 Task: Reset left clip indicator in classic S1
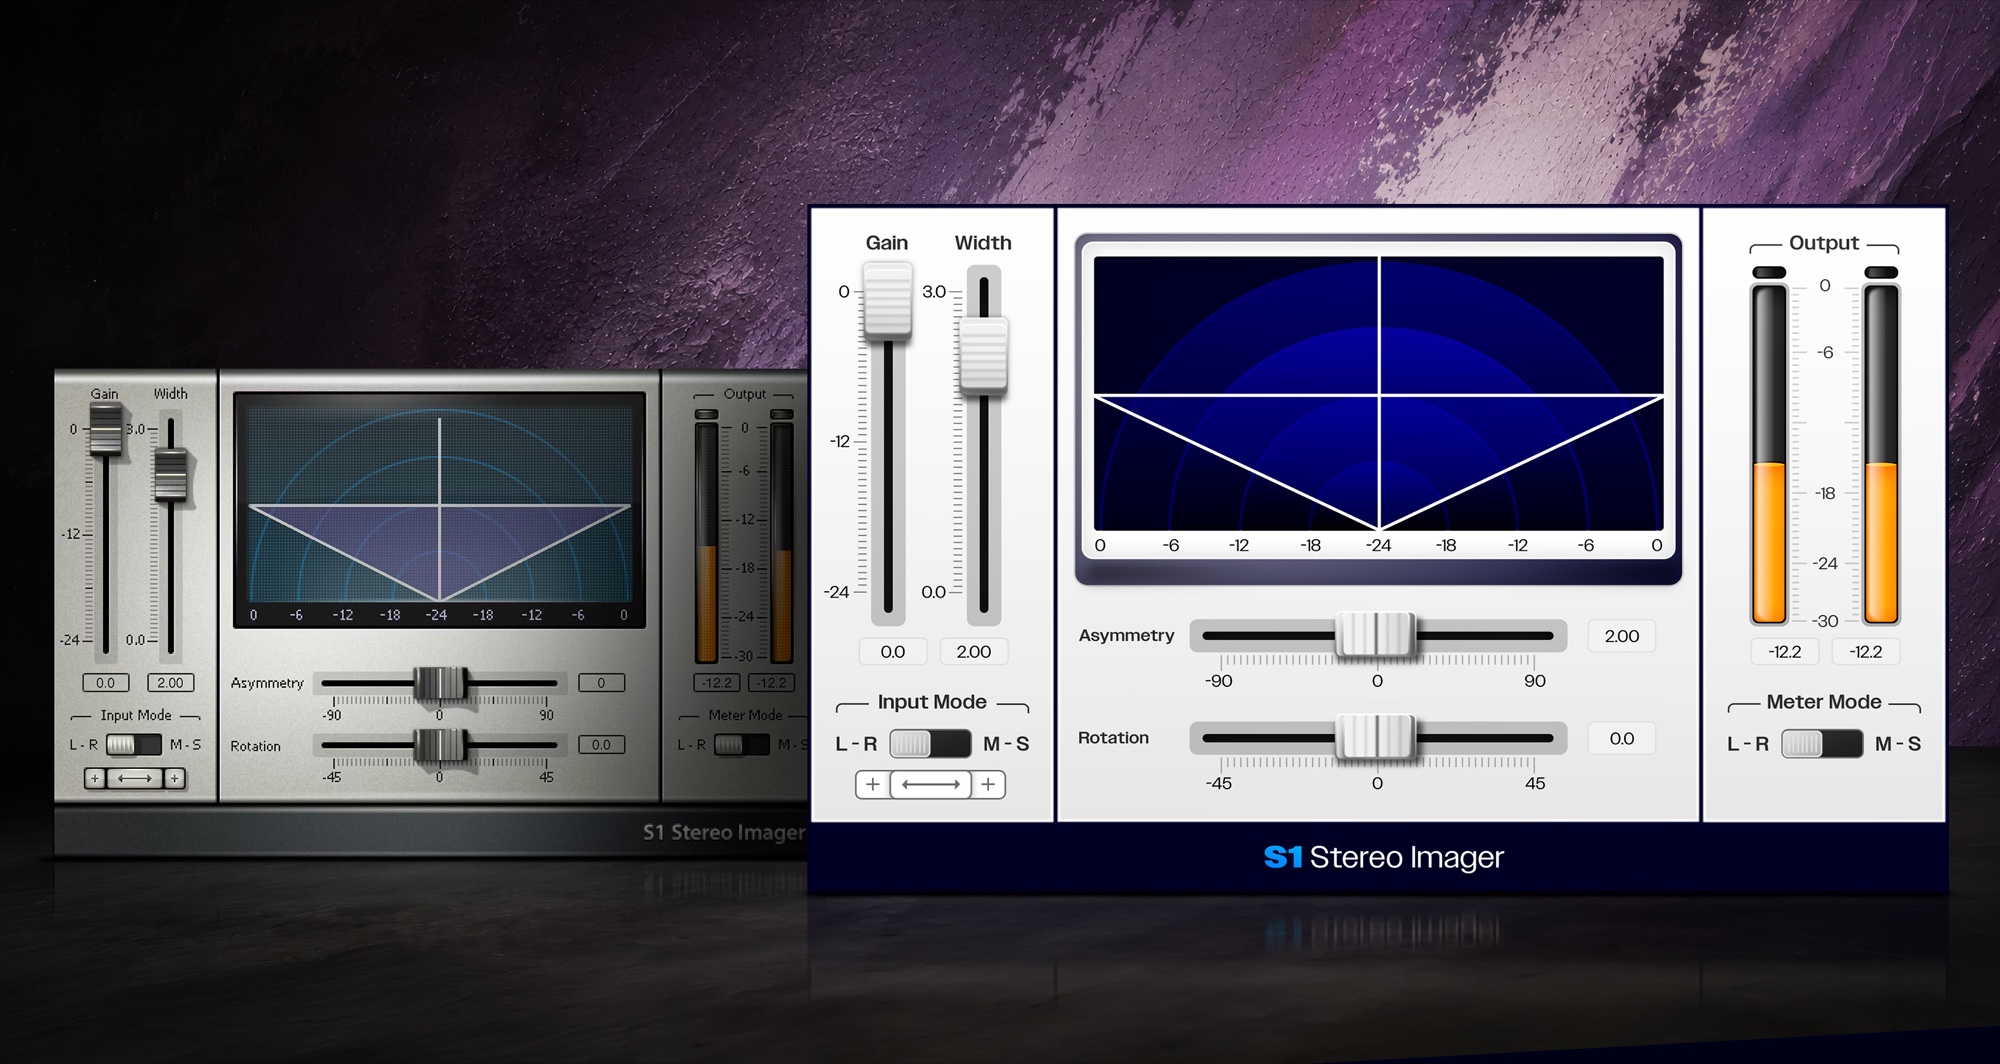click(x=707, y=414)
